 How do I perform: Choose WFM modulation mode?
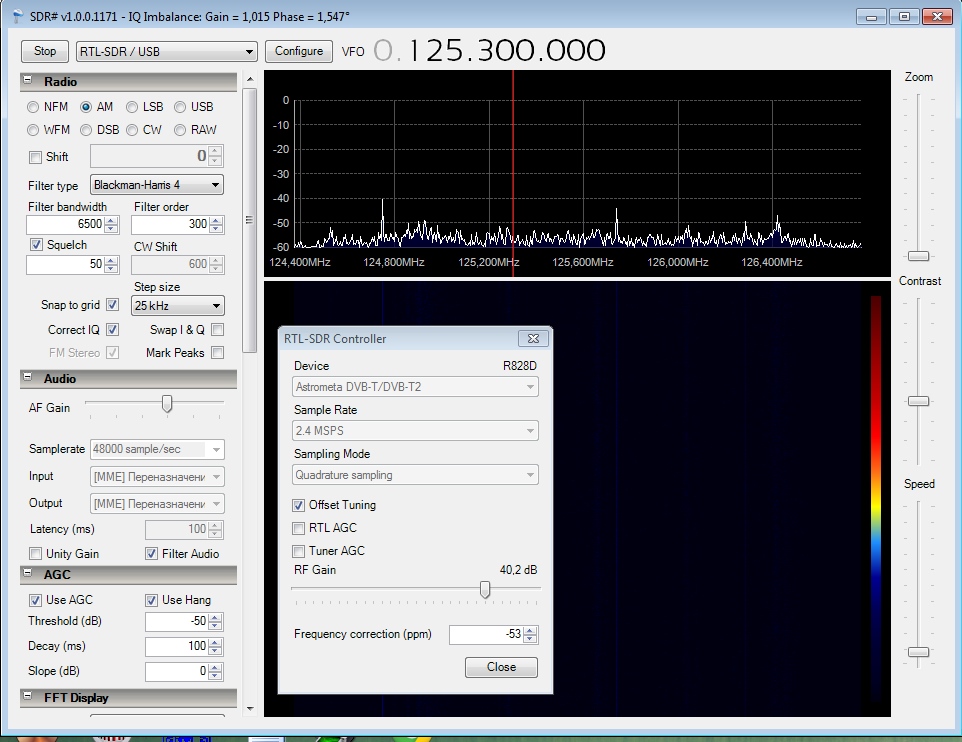(34, 130)
